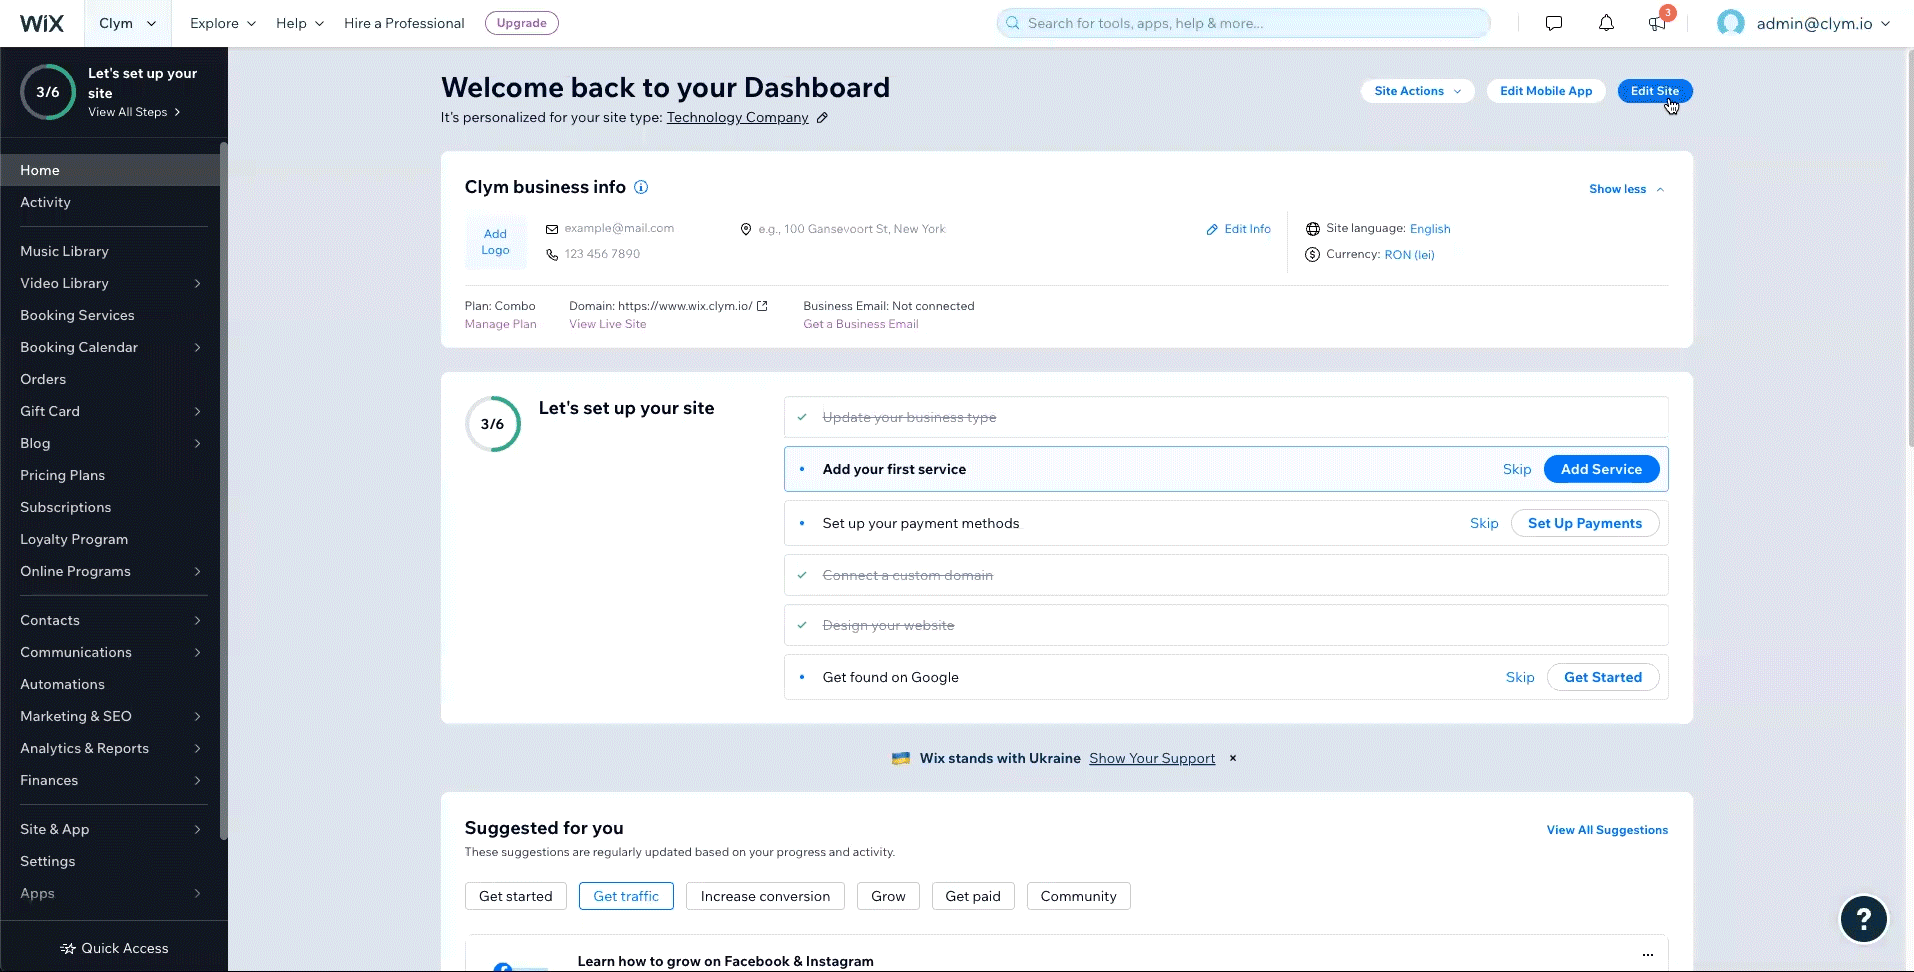Image resolution: width=1914 pixels, height=972 pixels.
Task: Click the Currency dollar icon
Action: (1313, 255)
